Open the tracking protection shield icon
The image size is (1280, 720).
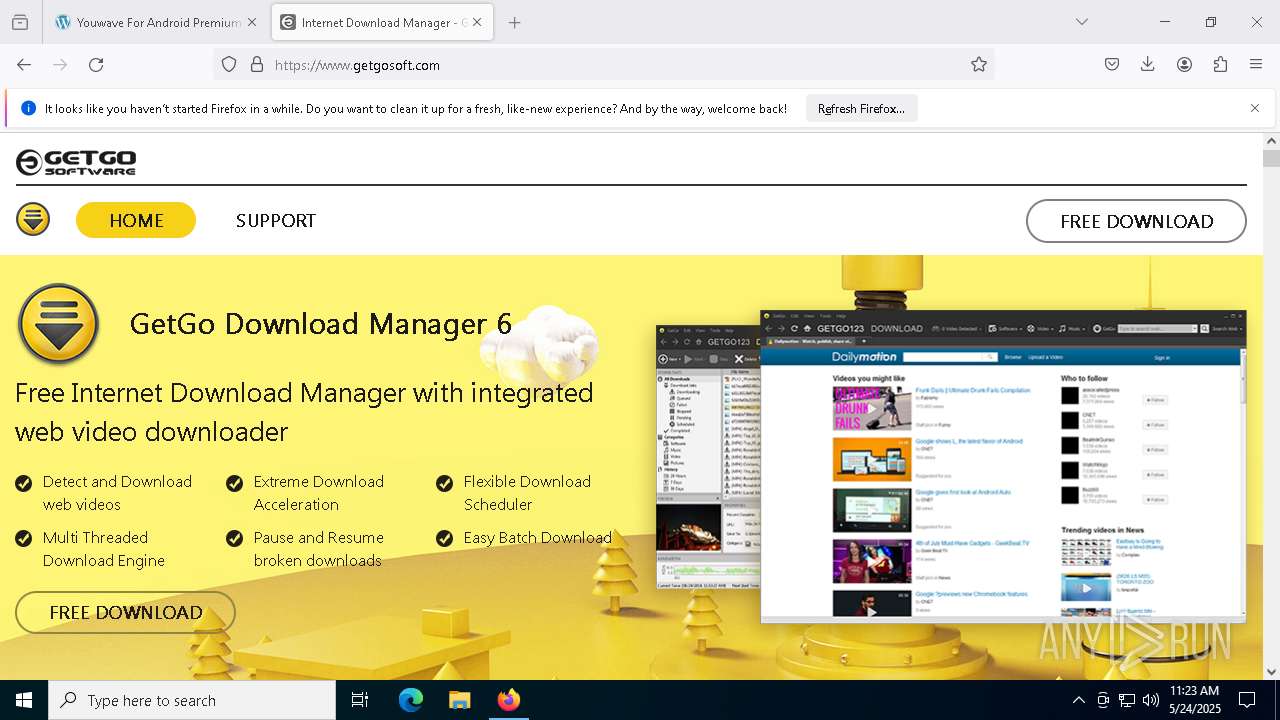[229, 64]
